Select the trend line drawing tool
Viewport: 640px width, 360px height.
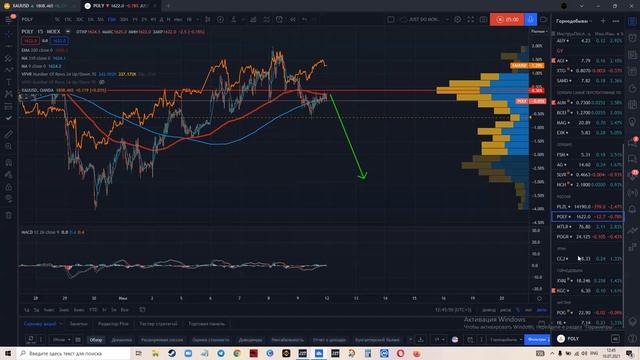pos(9,47)
